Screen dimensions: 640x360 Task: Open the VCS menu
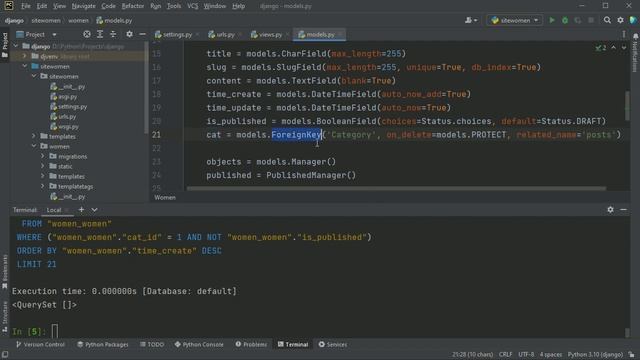pos(192,6)
